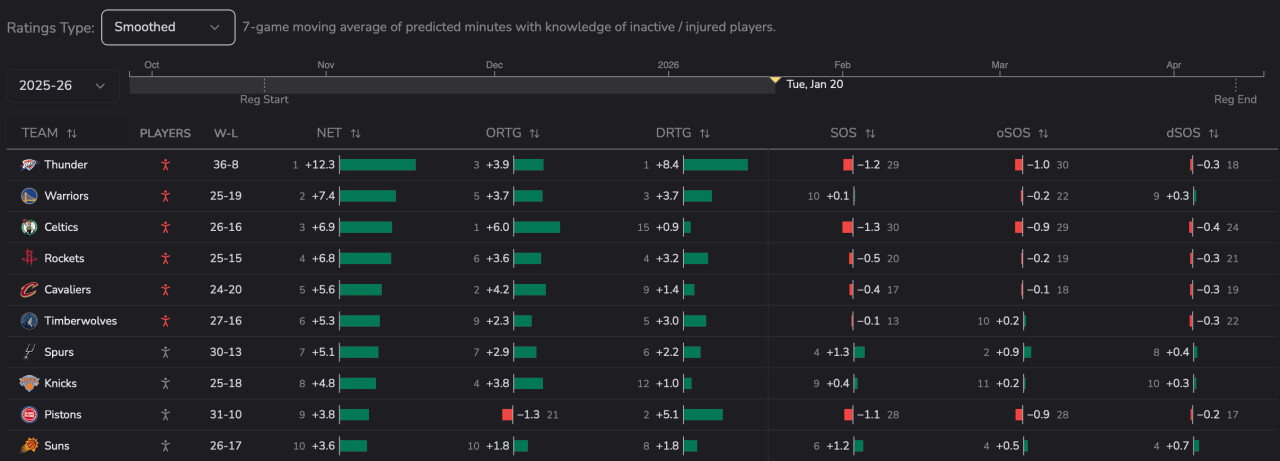This screenshot has height=461, width=1280.
Task: Sort table by TEAM column arrows
Action: pyautogui.click(x=72, y=133)
